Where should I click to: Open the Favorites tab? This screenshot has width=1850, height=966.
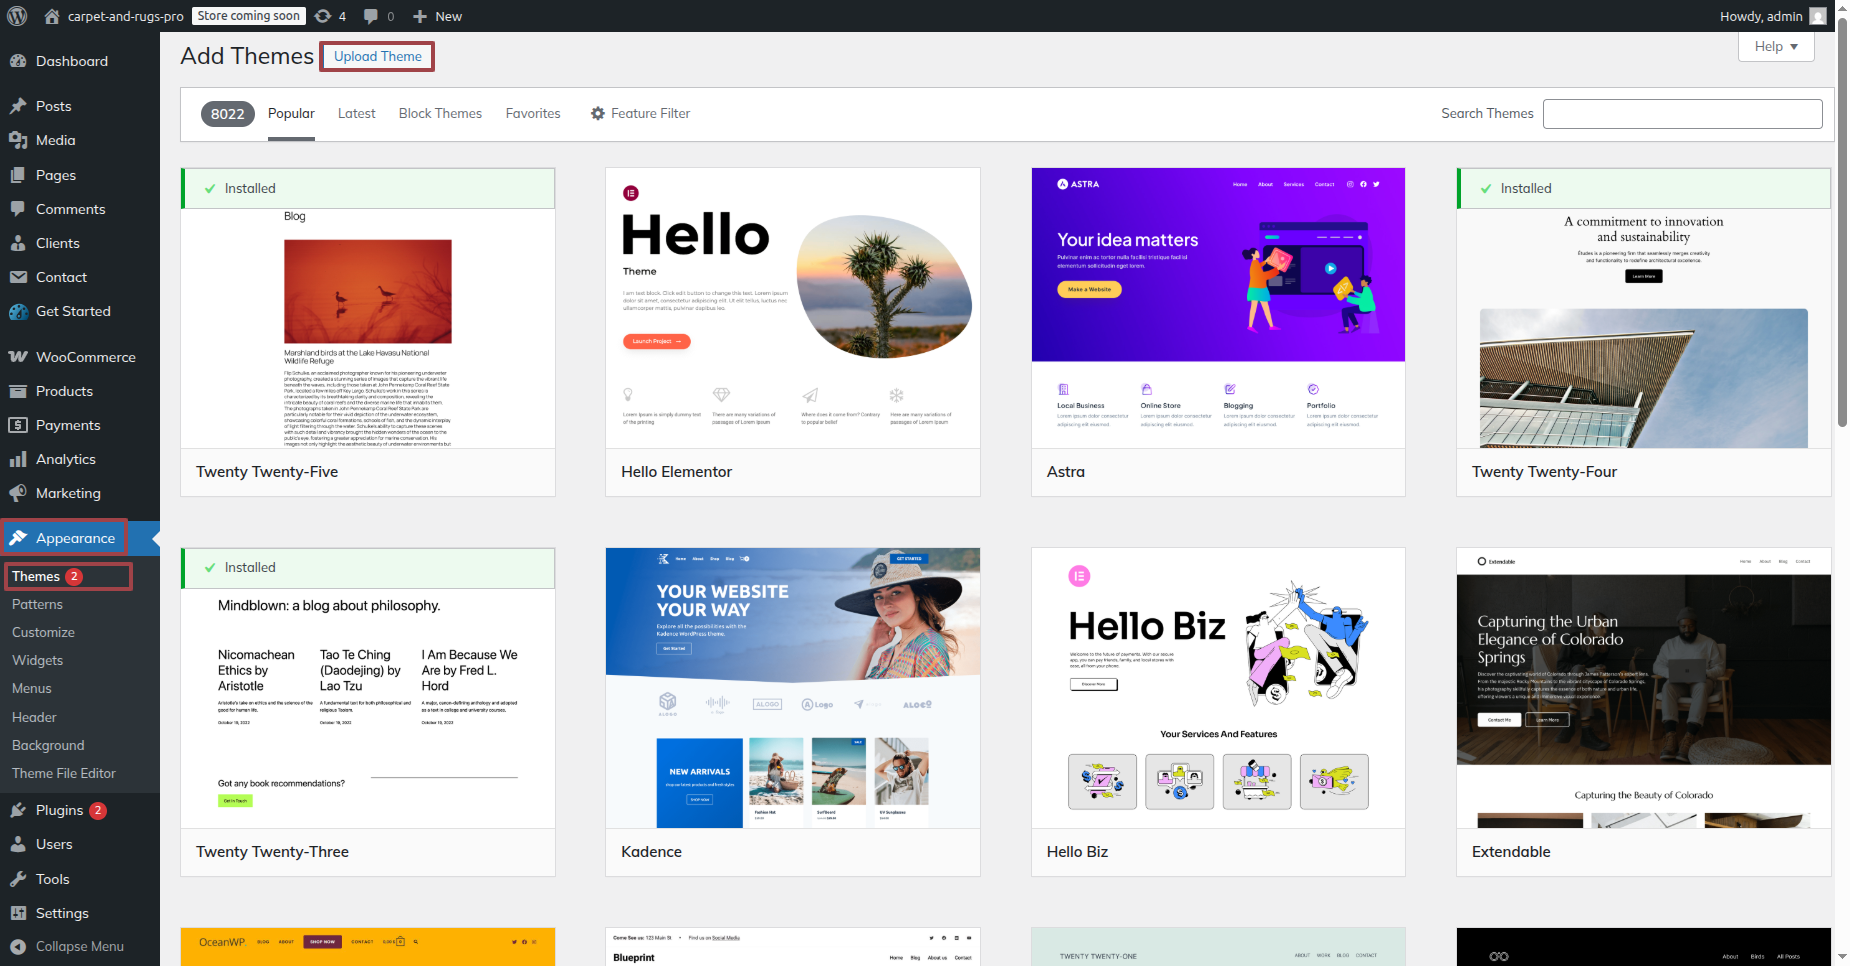(533, 114)
